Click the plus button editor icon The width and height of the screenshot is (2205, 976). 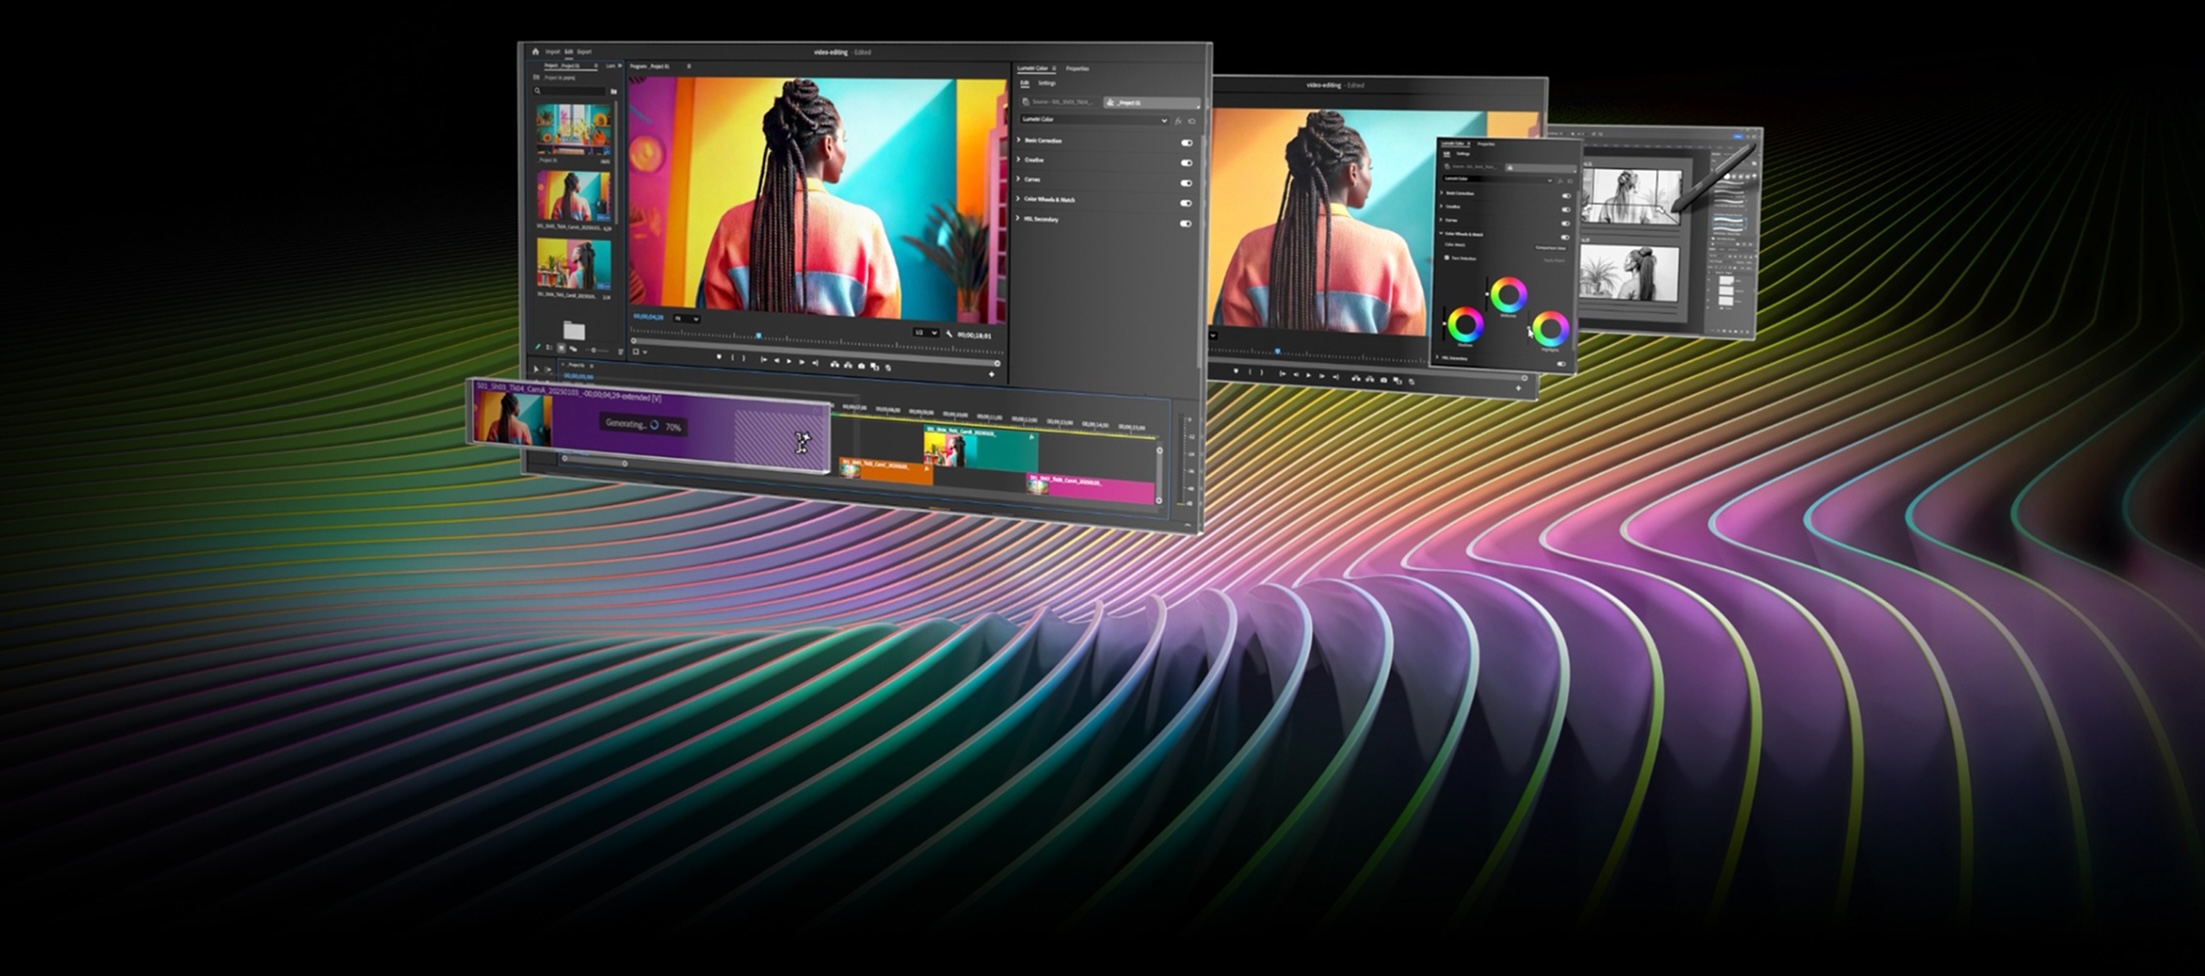pos(991,374)
